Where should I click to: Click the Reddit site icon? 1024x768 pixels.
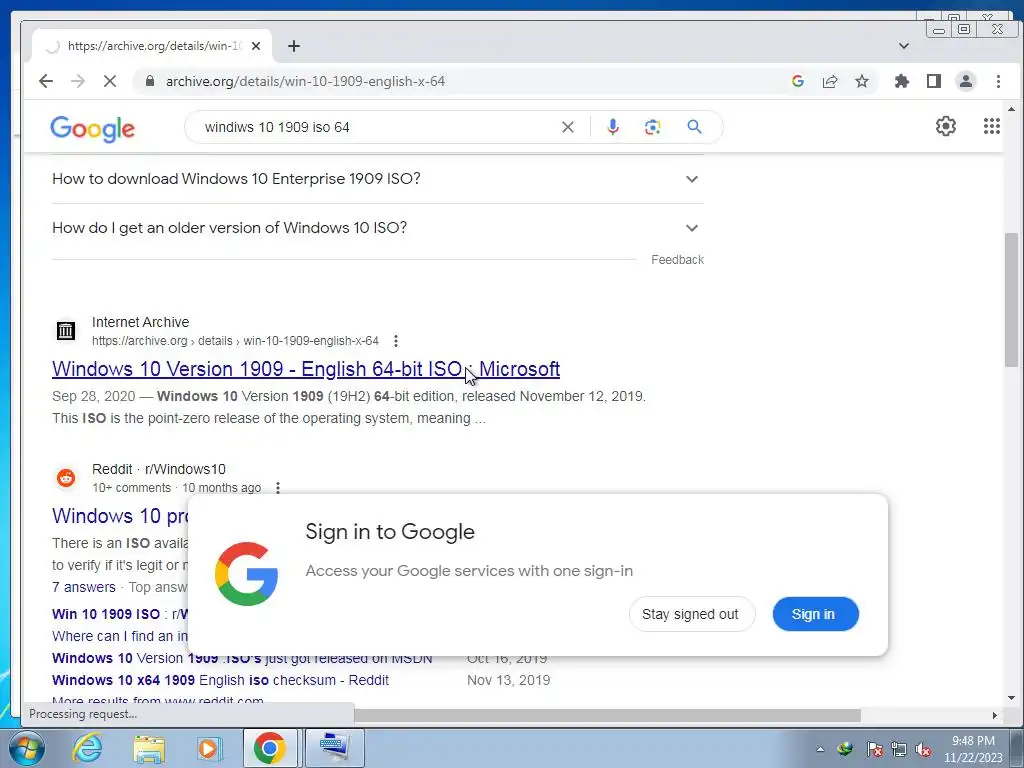click(65, 478)
